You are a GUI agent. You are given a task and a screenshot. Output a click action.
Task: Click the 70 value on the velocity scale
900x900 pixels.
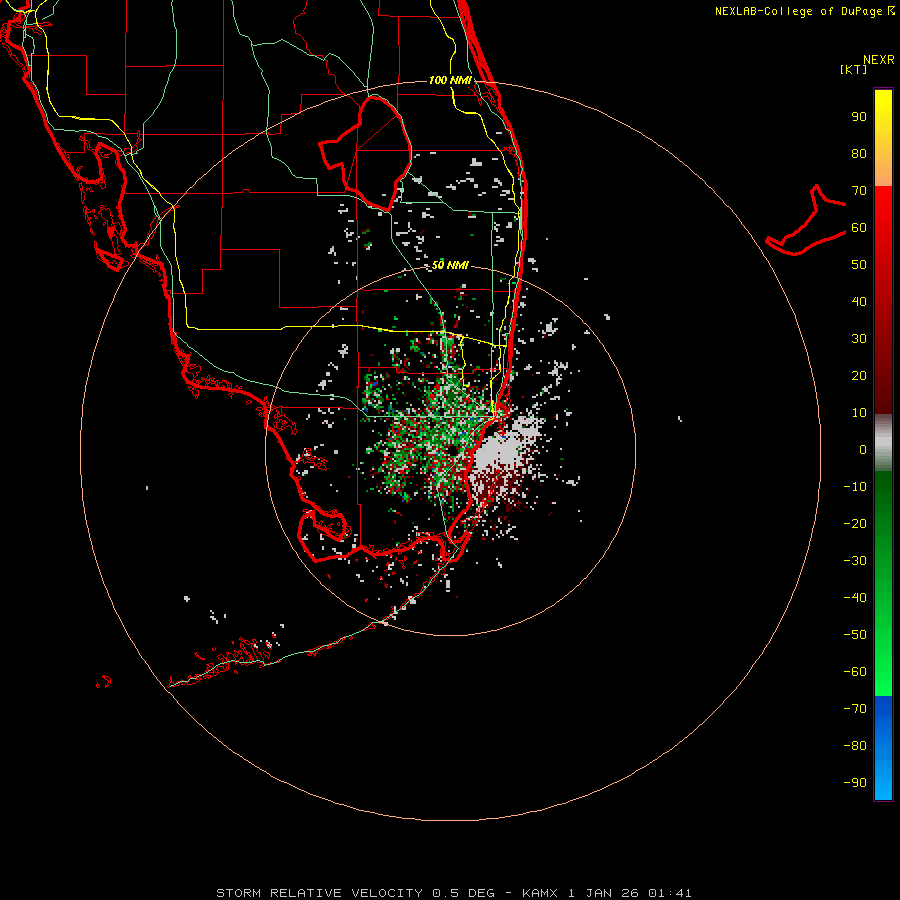[859, 191]
